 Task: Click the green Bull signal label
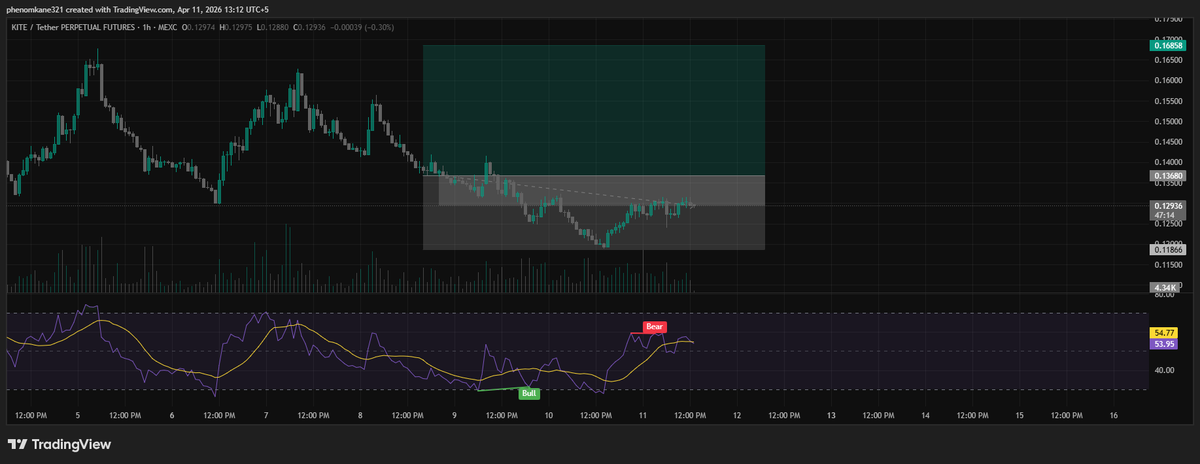click(529, 393)
